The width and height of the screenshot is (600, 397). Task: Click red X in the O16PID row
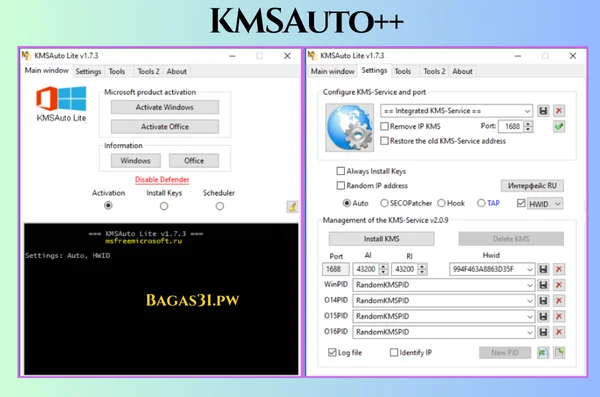coord(559,332)
